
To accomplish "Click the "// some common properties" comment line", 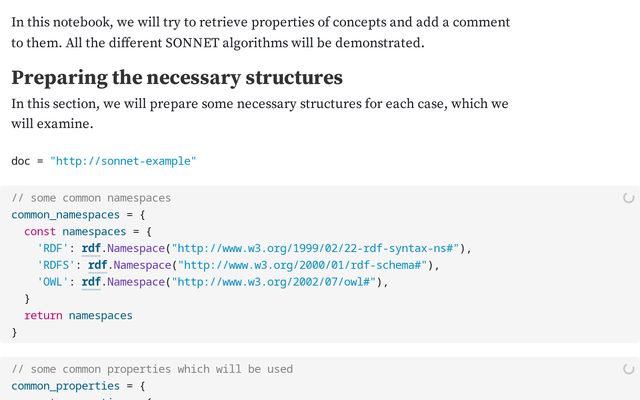I will pos(152,369).
